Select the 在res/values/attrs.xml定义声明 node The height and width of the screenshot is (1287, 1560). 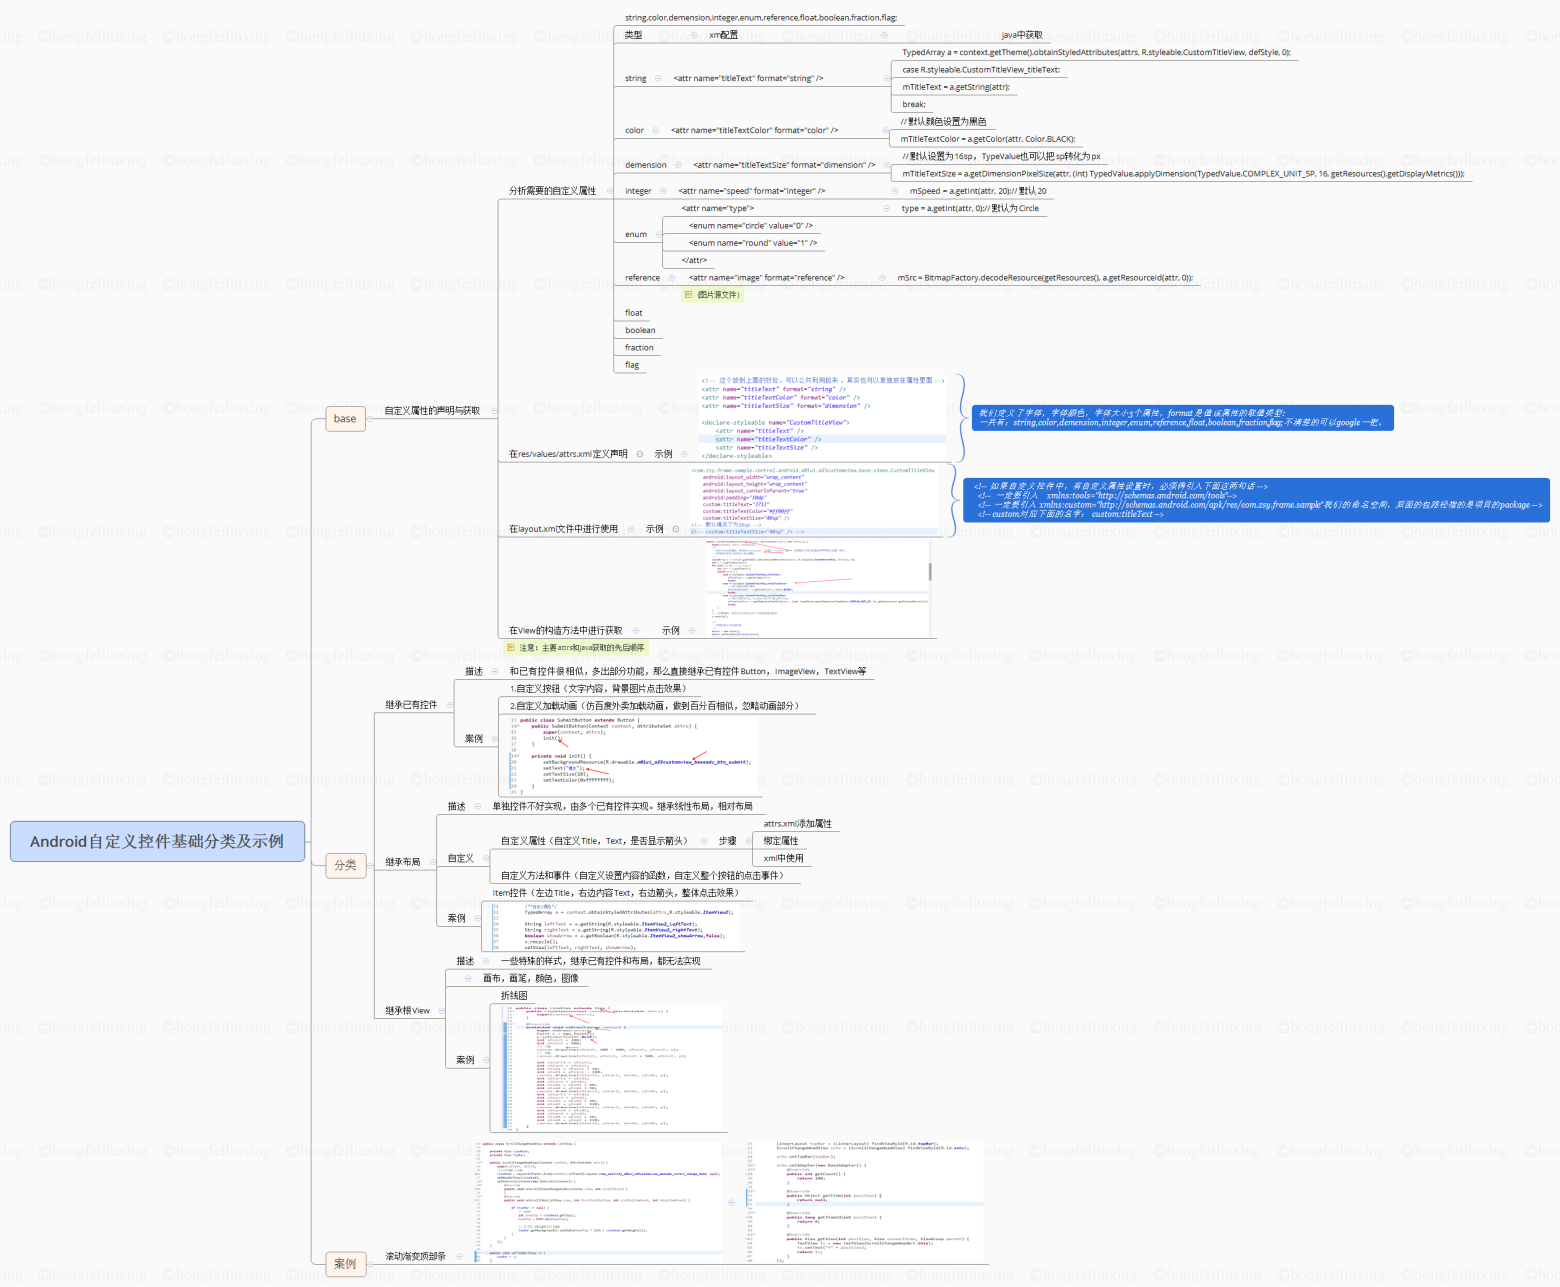point(568,454)
